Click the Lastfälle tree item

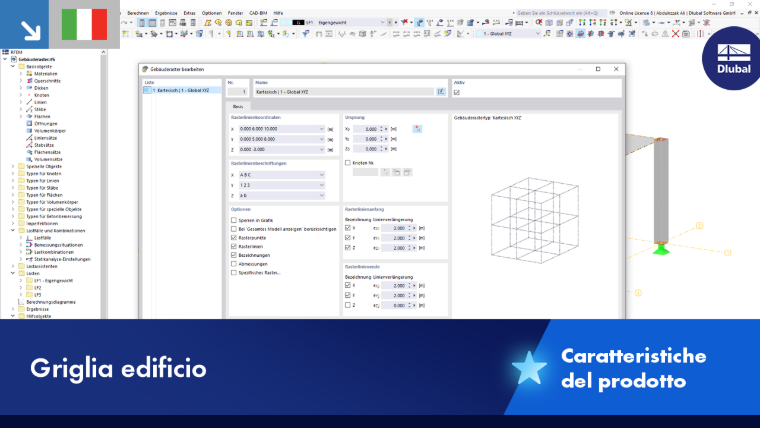click(43, 238)
